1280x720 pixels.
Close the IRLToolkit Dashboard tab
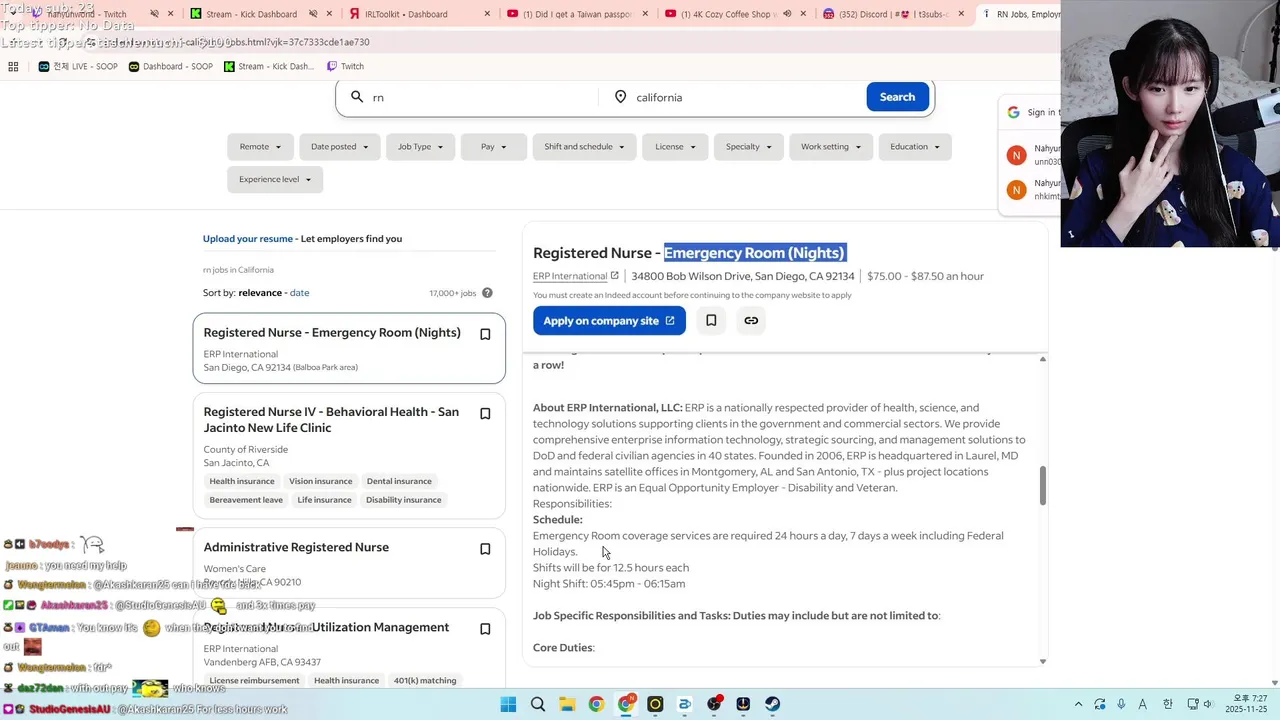[x=488, y=14]
